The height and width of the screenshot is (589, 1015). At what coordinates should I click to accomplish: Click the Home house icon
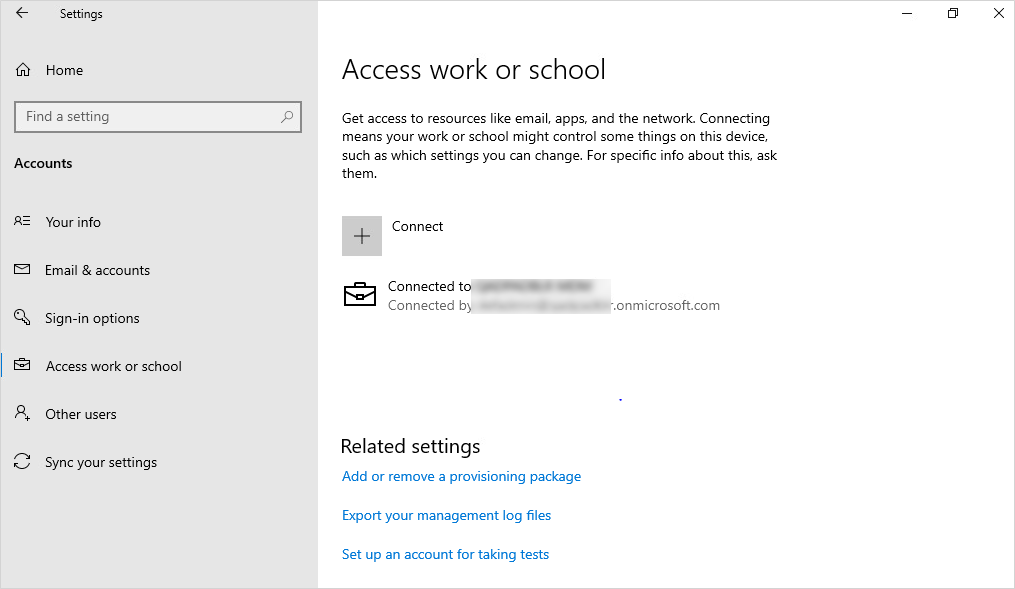pos(23,70)
